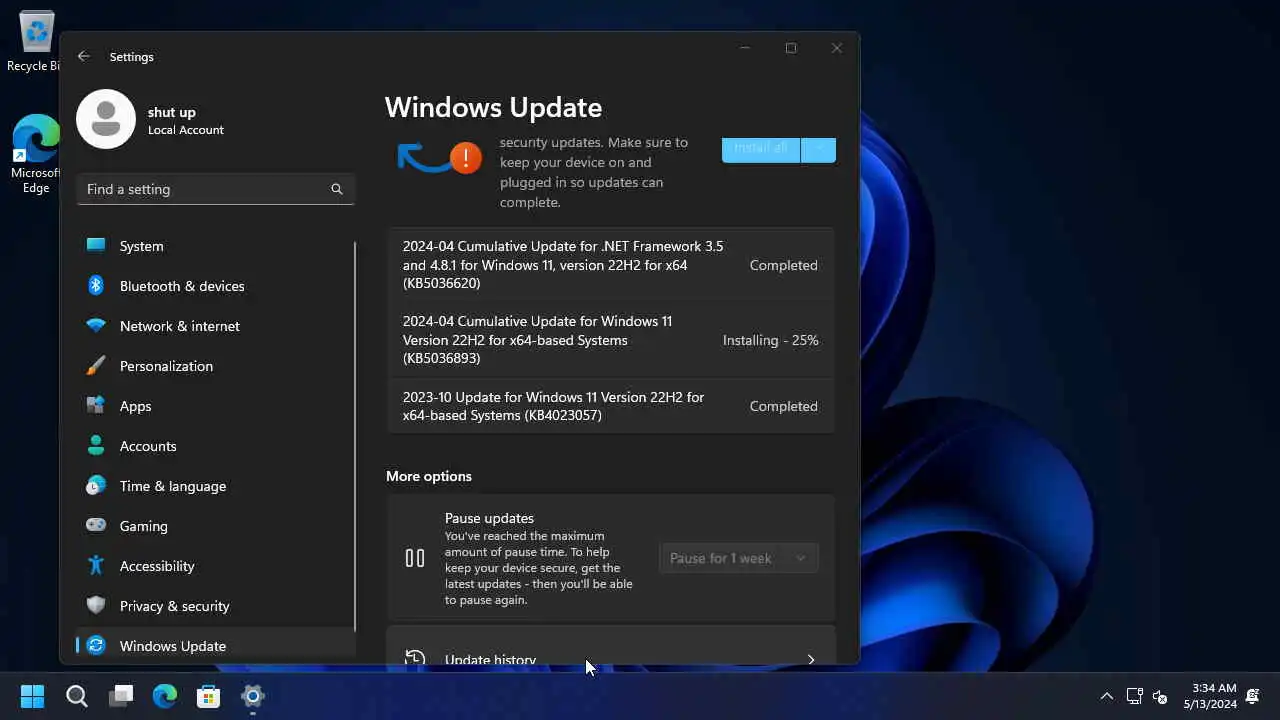Select the KB4023057 update row
This screenshot has width=1280, height=720.
tap(611, 406)
